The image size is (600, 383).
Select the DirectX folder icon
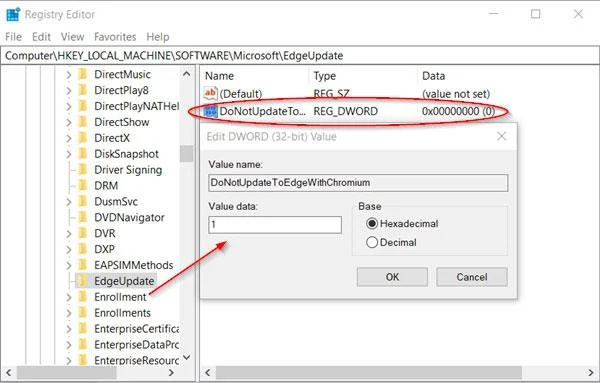[83, 138]
